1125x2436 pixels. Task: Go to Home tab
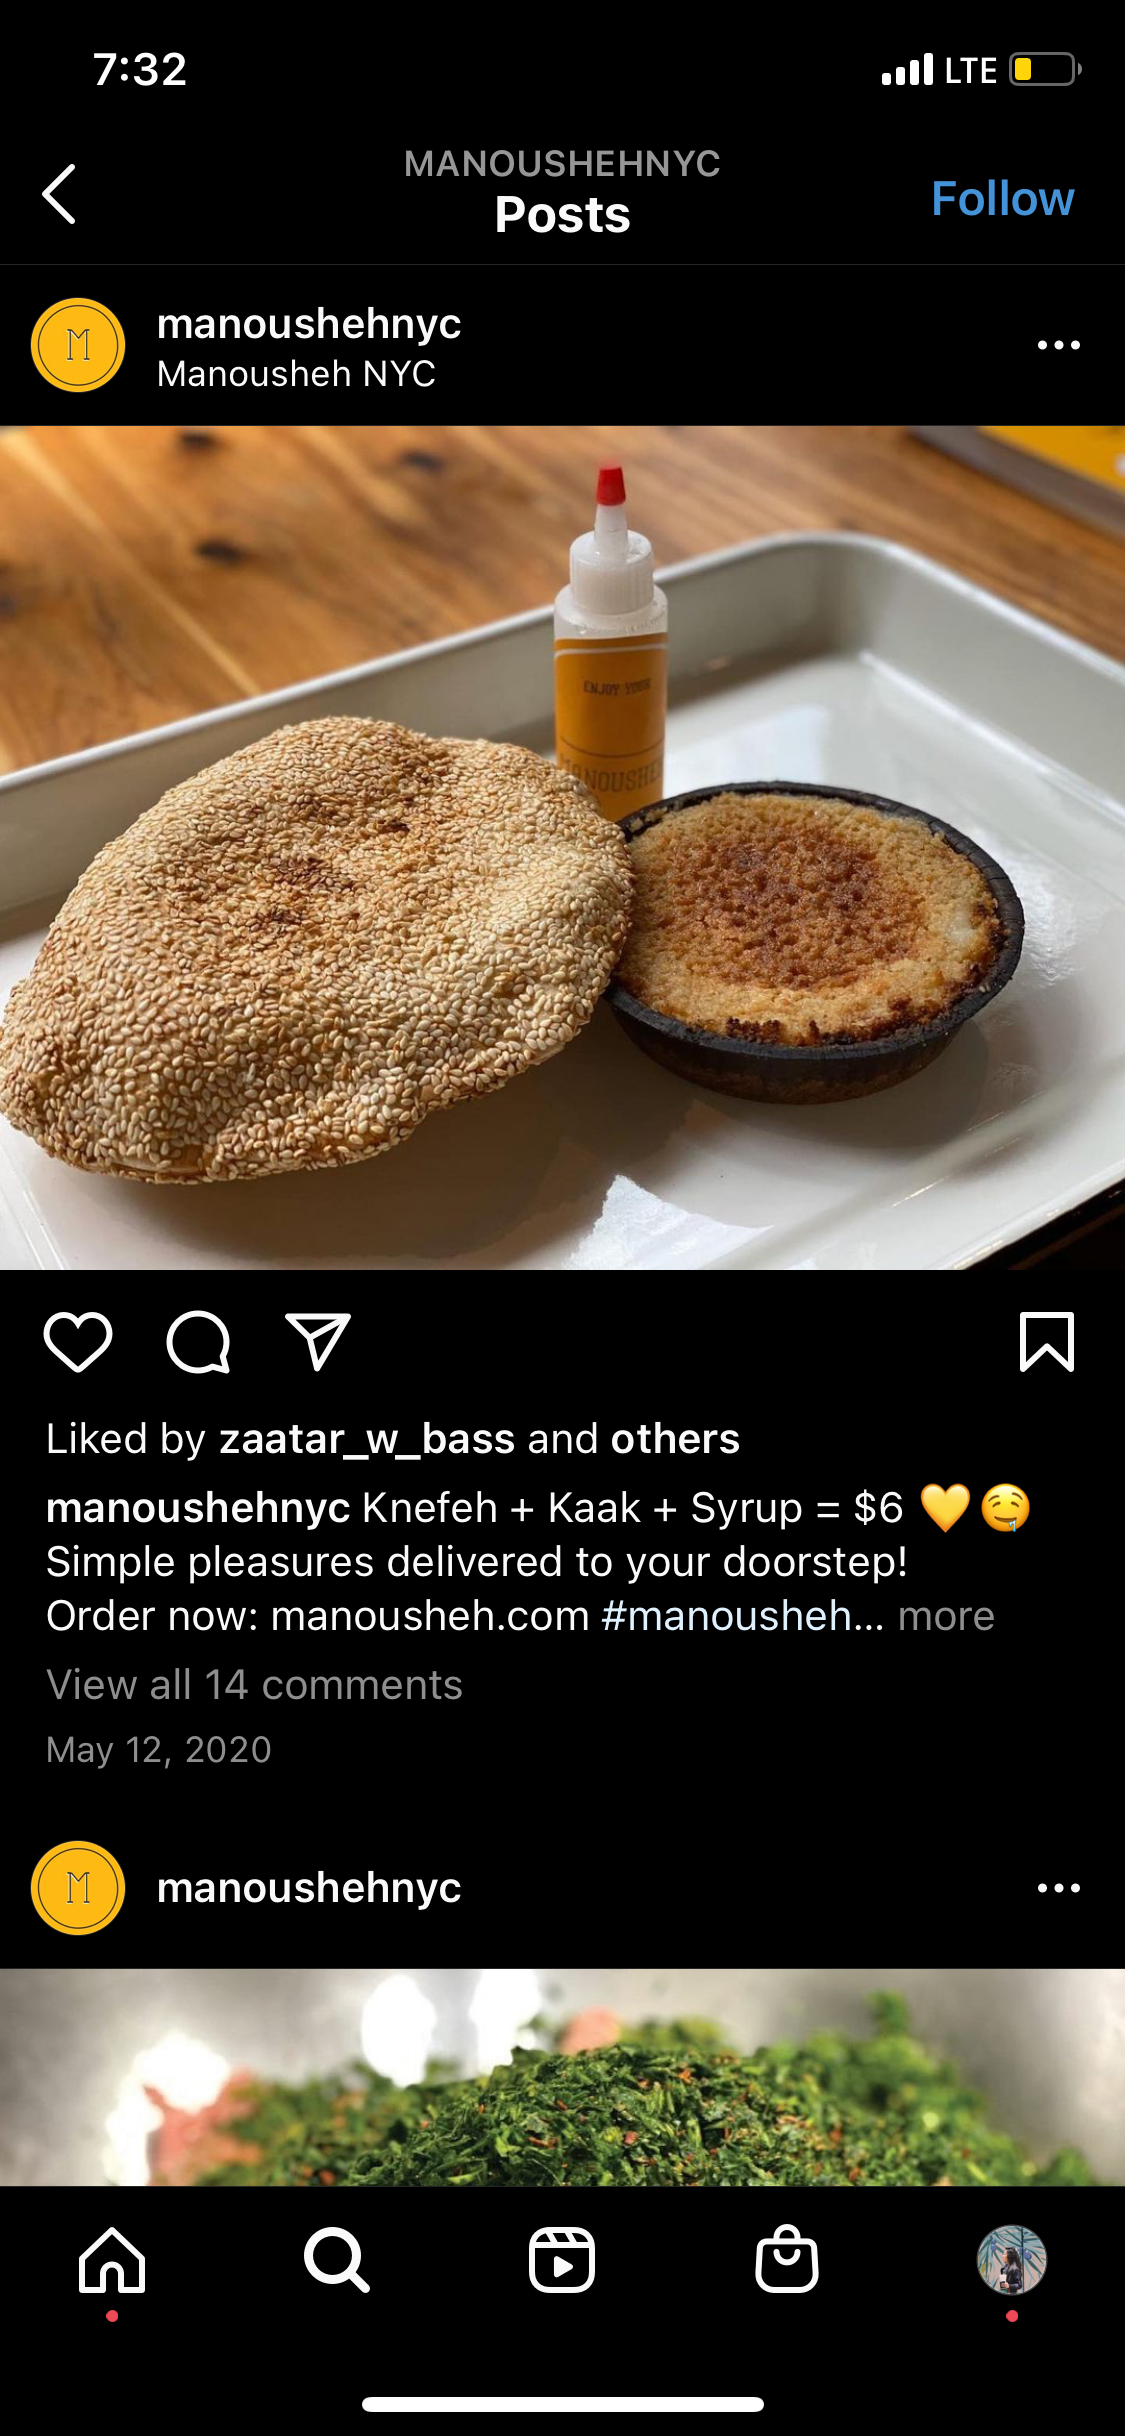(x=112, y=2260)
